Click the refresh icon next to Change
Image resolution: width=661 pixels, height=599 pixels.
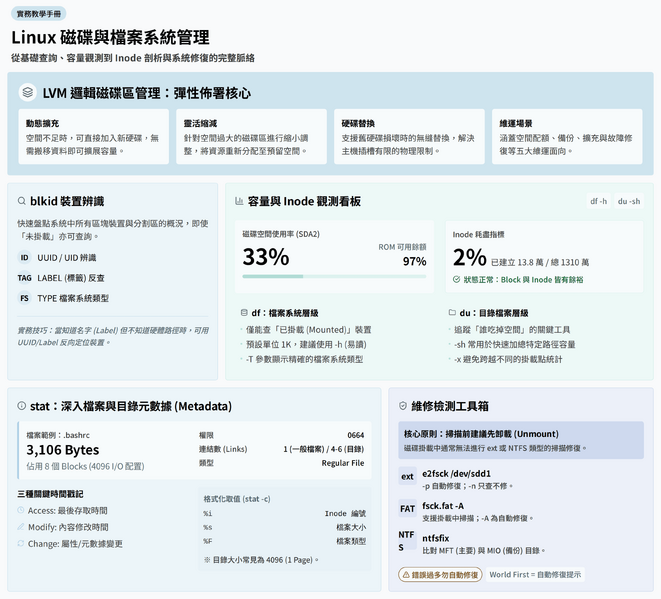coord(21,543)
